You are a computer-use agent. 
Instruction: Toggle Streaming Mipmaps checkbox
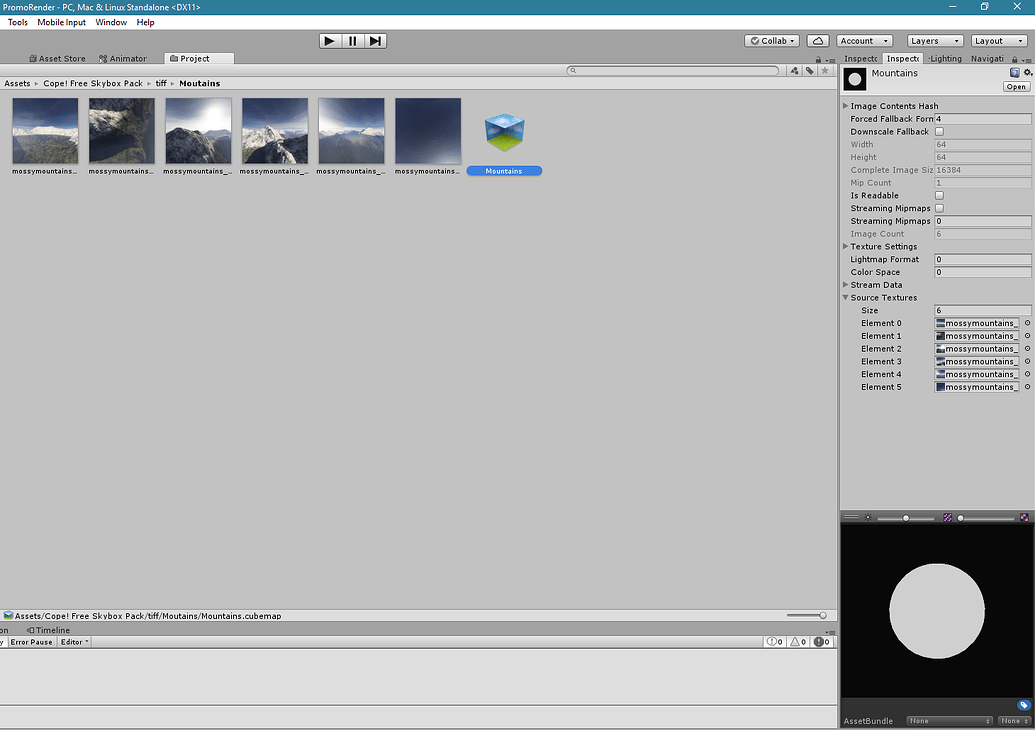click(x=938, y=208)
